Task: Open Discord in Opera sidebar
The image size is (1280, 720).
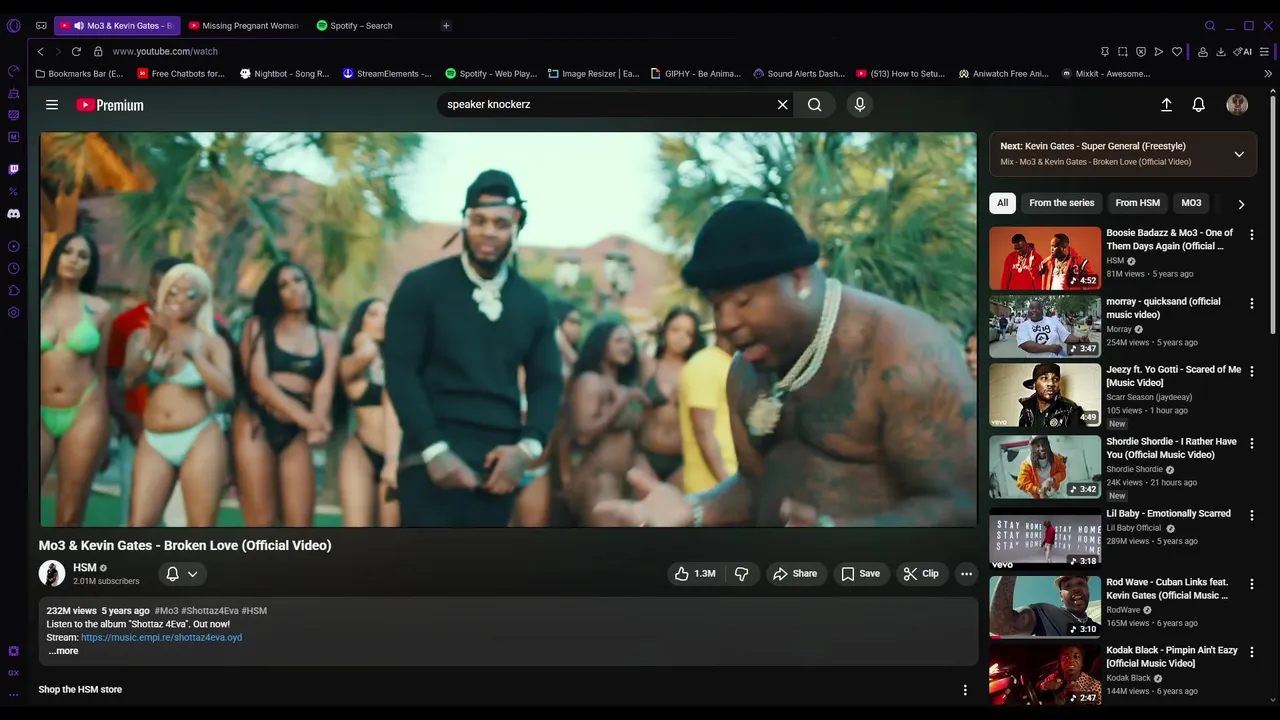Action: pyautogui.click(x=13, y=213)
